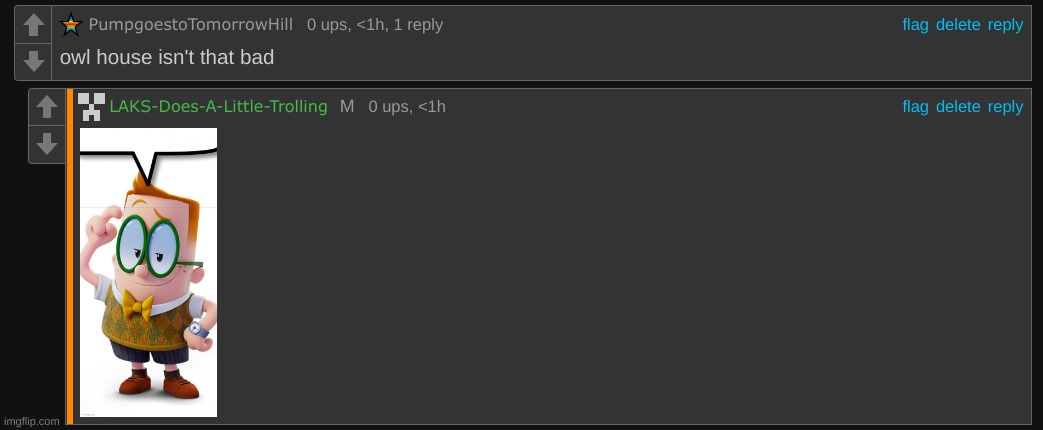
Task: Click the rainbow star icon beside PumpgoestoTomorrowHill
Action: [71, 25]
